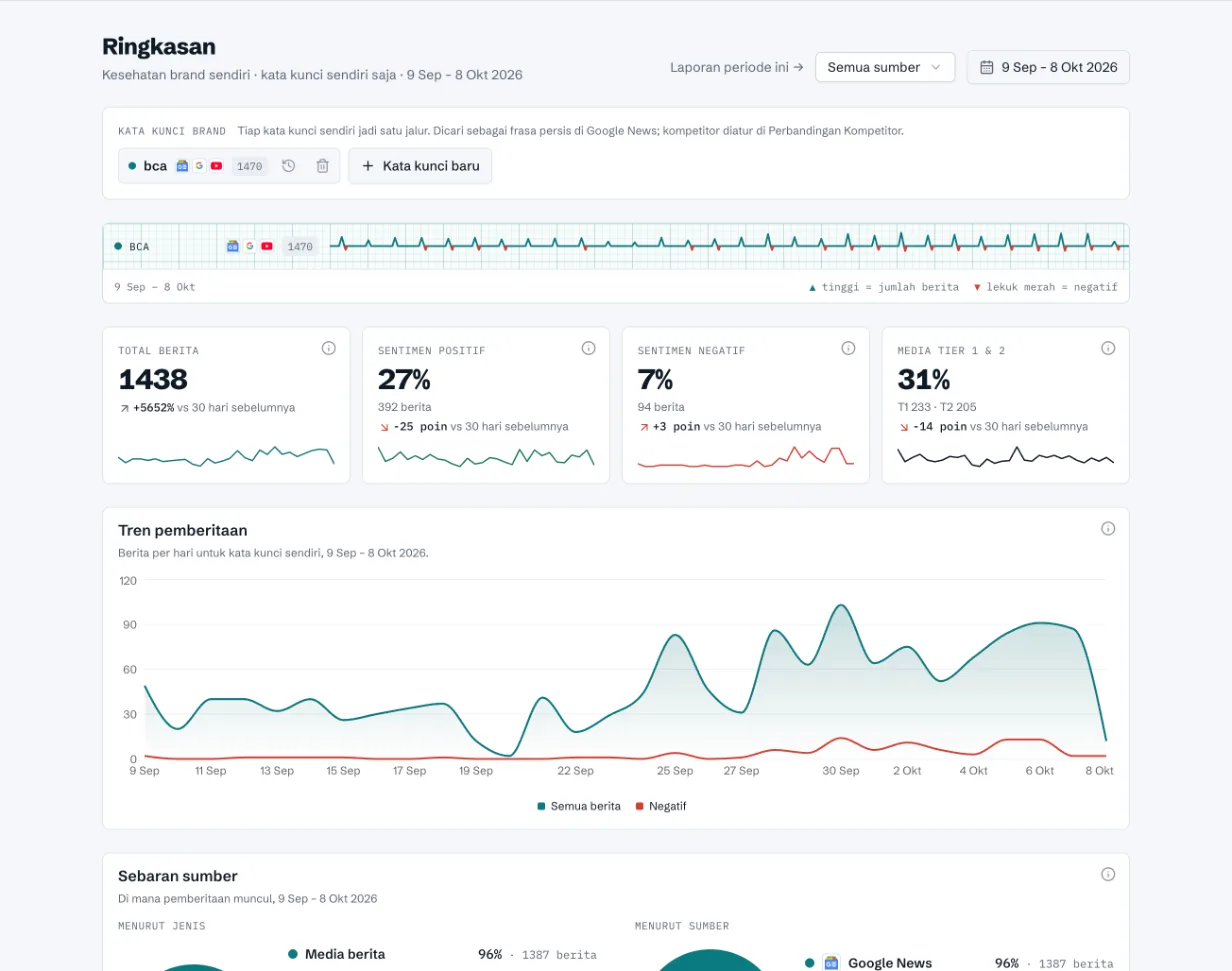
Task: Click the Google icon in the bca keyword chip
Action: (199, 166)
